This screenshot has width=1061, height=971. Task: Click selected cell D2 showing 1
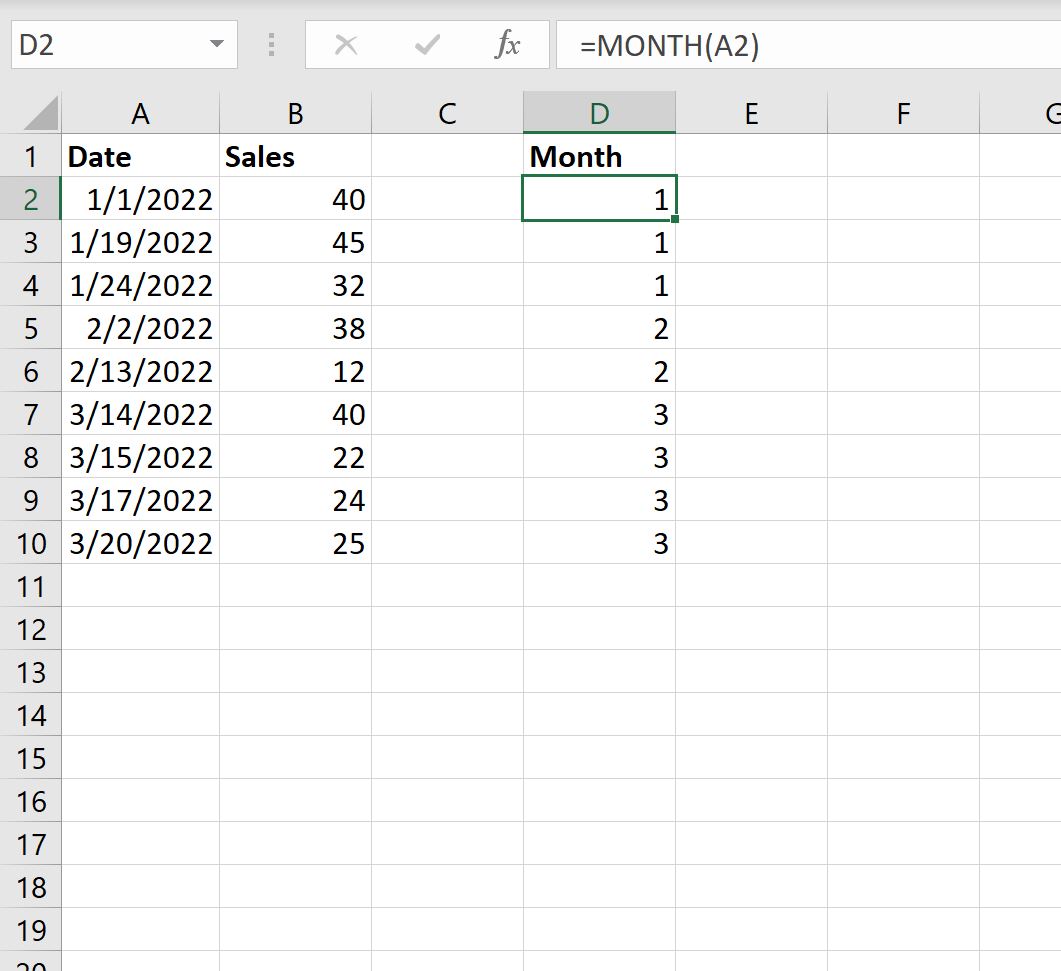(x=600, y=198)
